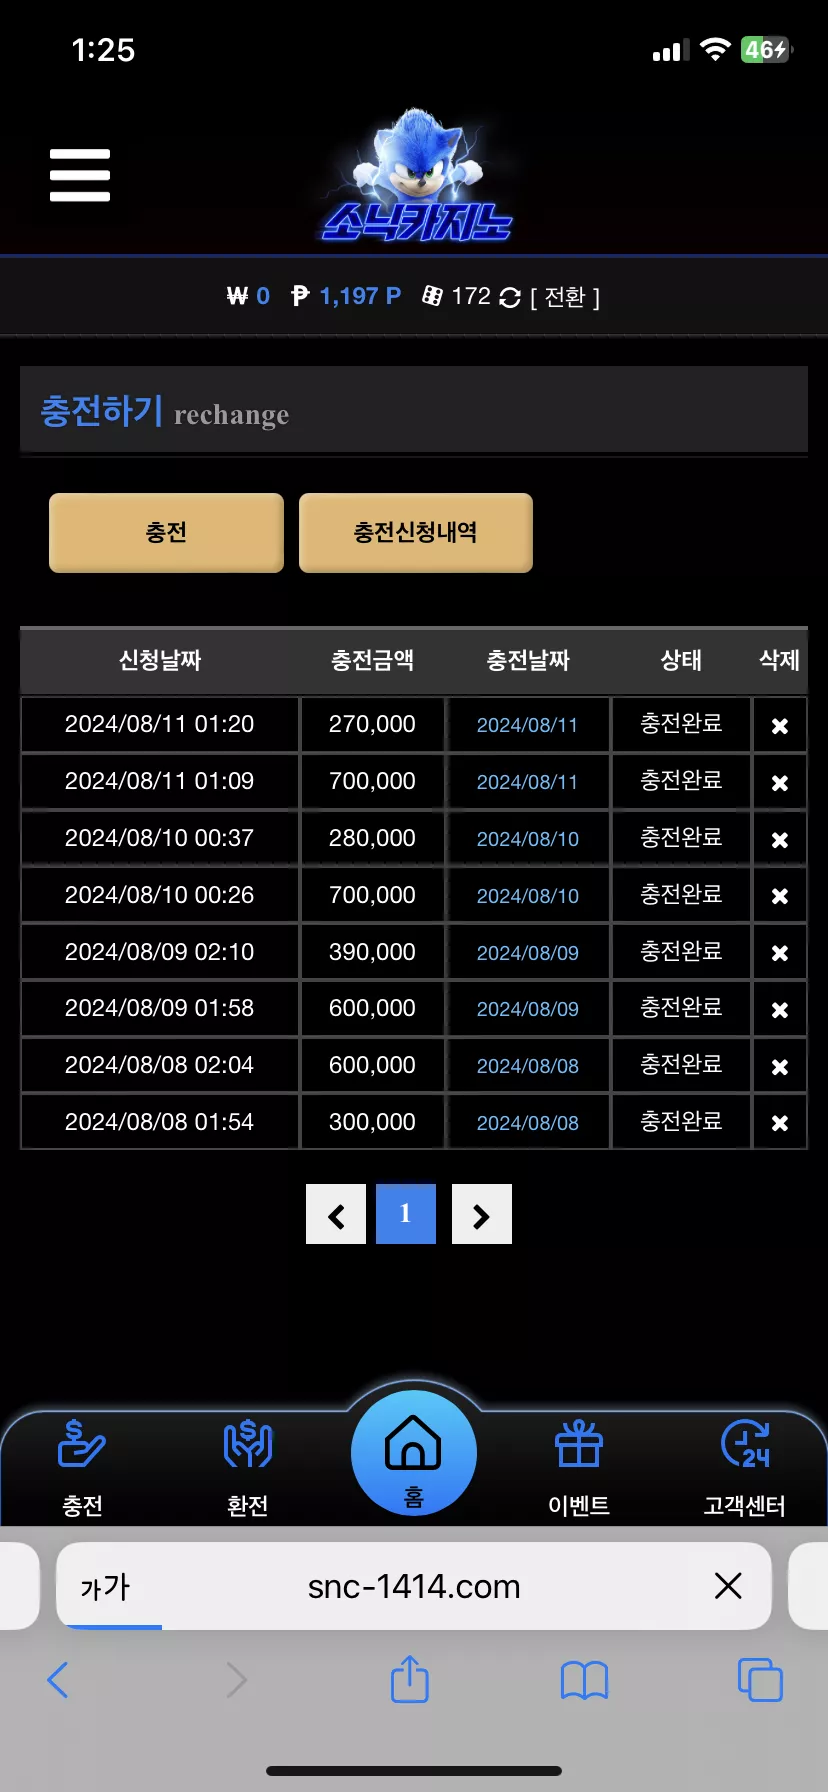Tap the 홈 home button
Viewport: 828px width, 1792px height.
[x=413, y=1454]
